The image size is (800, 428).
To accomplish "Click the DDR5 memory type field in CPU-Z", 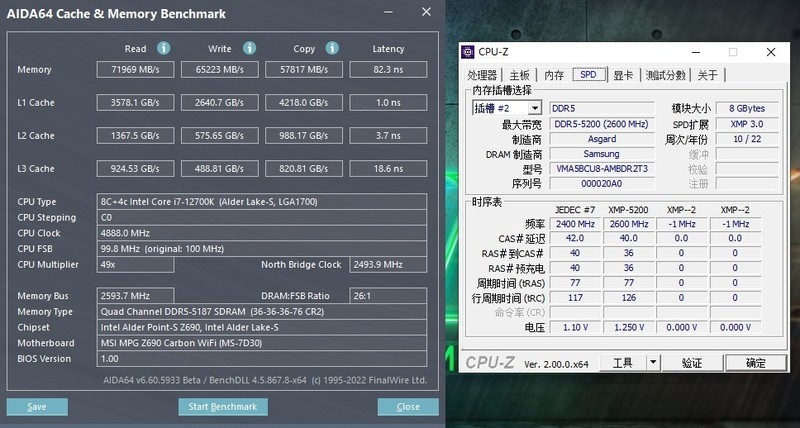I will [602, 108].
